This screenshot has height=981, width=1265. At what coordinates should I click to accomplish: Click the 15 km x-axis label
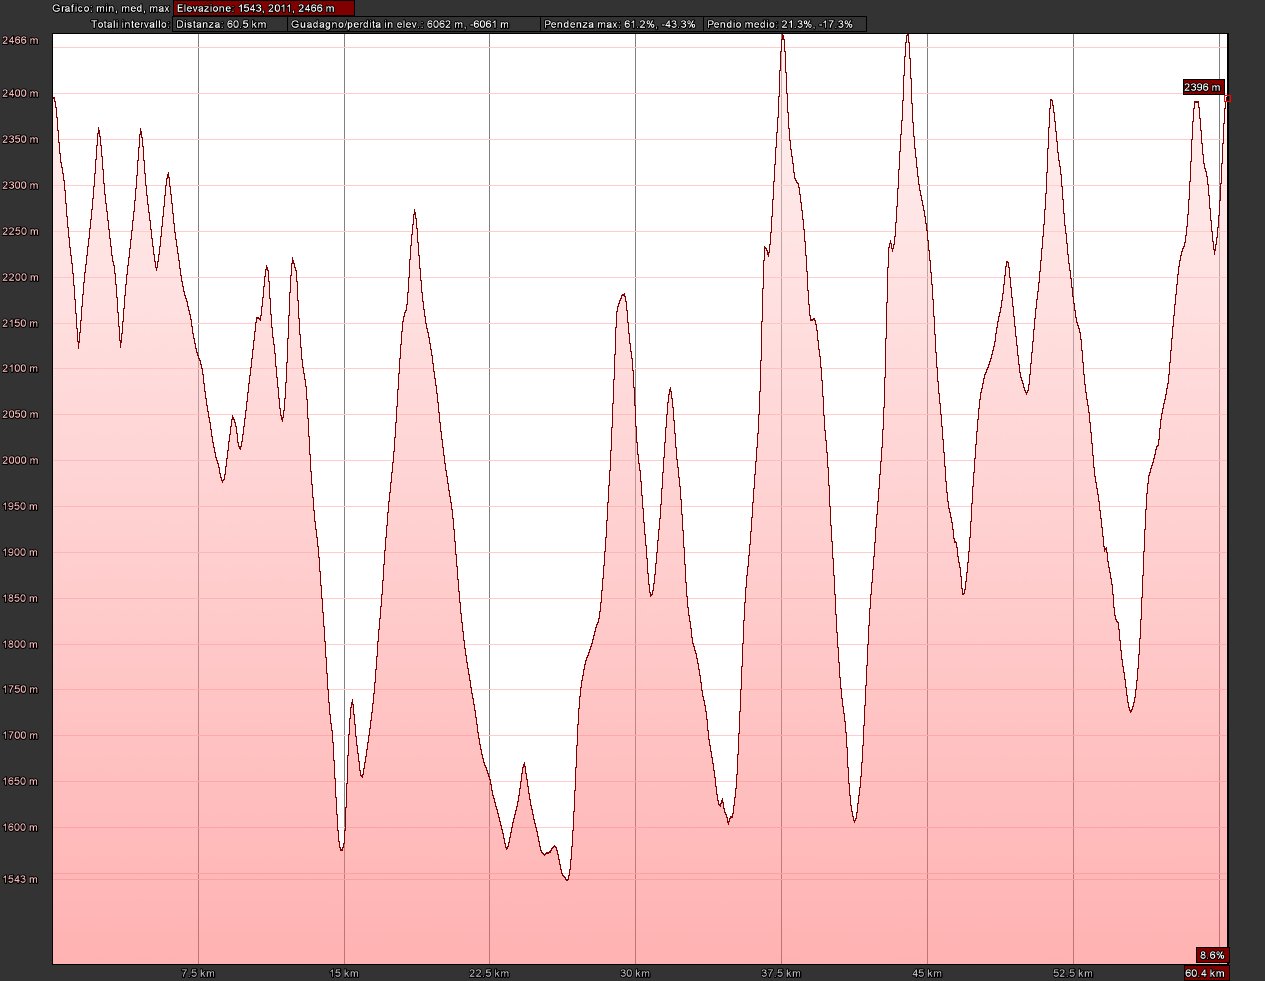343,973
